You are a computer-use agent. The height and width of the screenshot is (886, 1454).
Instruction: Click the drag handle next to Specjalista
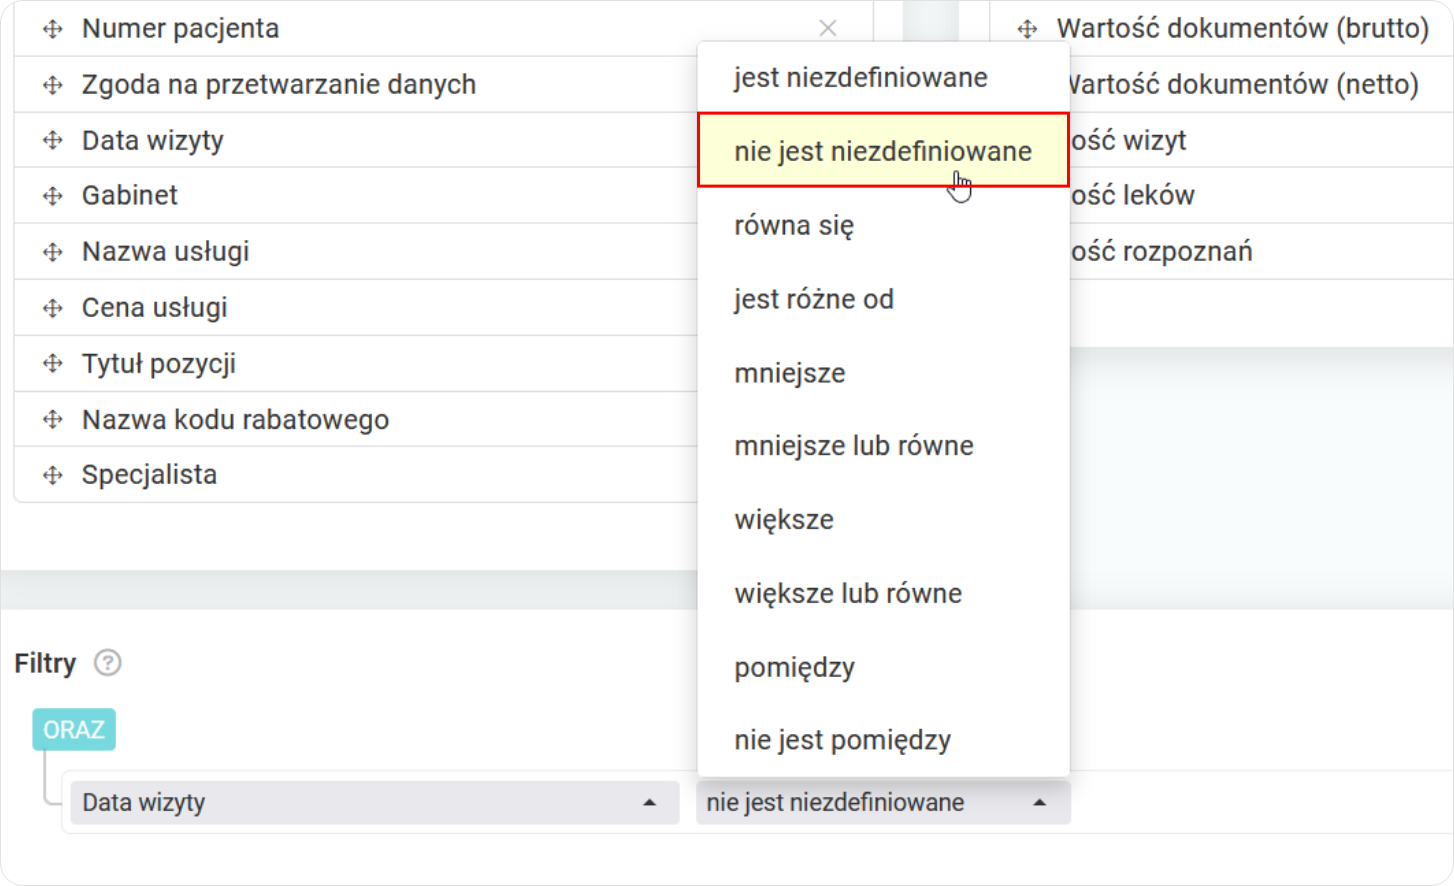(53, 475)
